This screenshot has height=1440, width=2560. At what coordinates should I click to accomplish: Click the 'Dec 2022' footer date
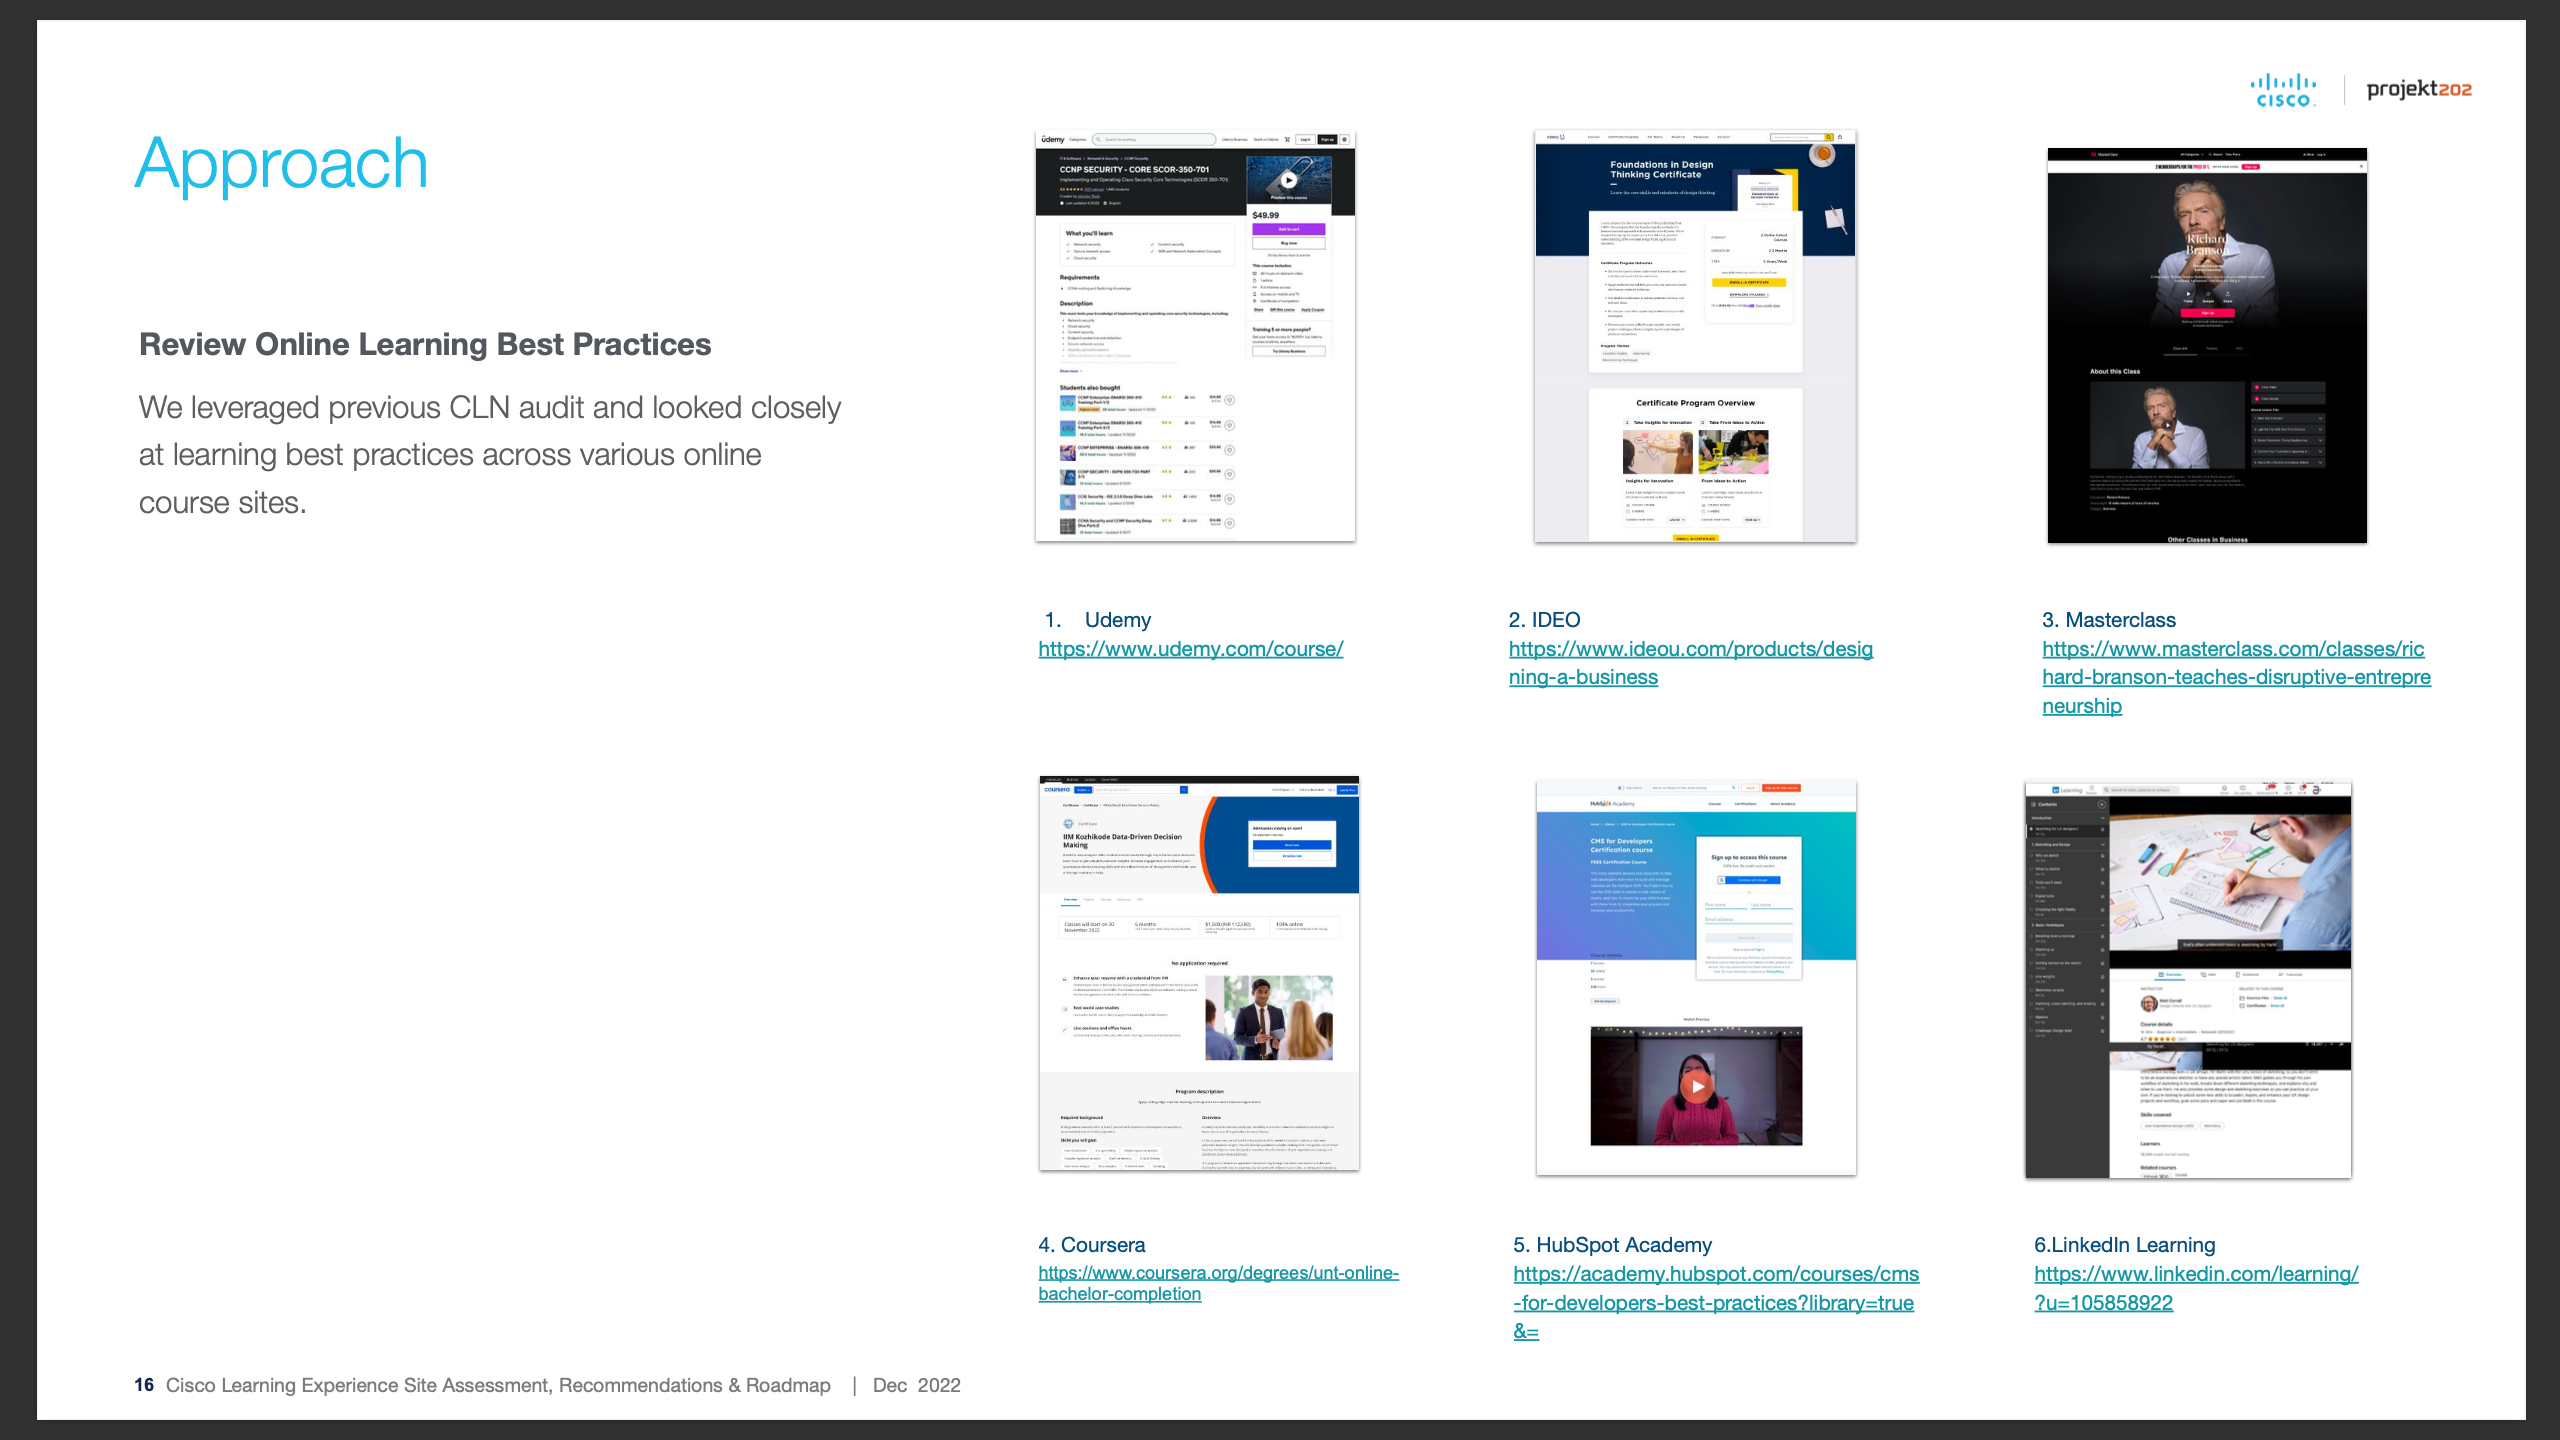[x=916, y=1385]
